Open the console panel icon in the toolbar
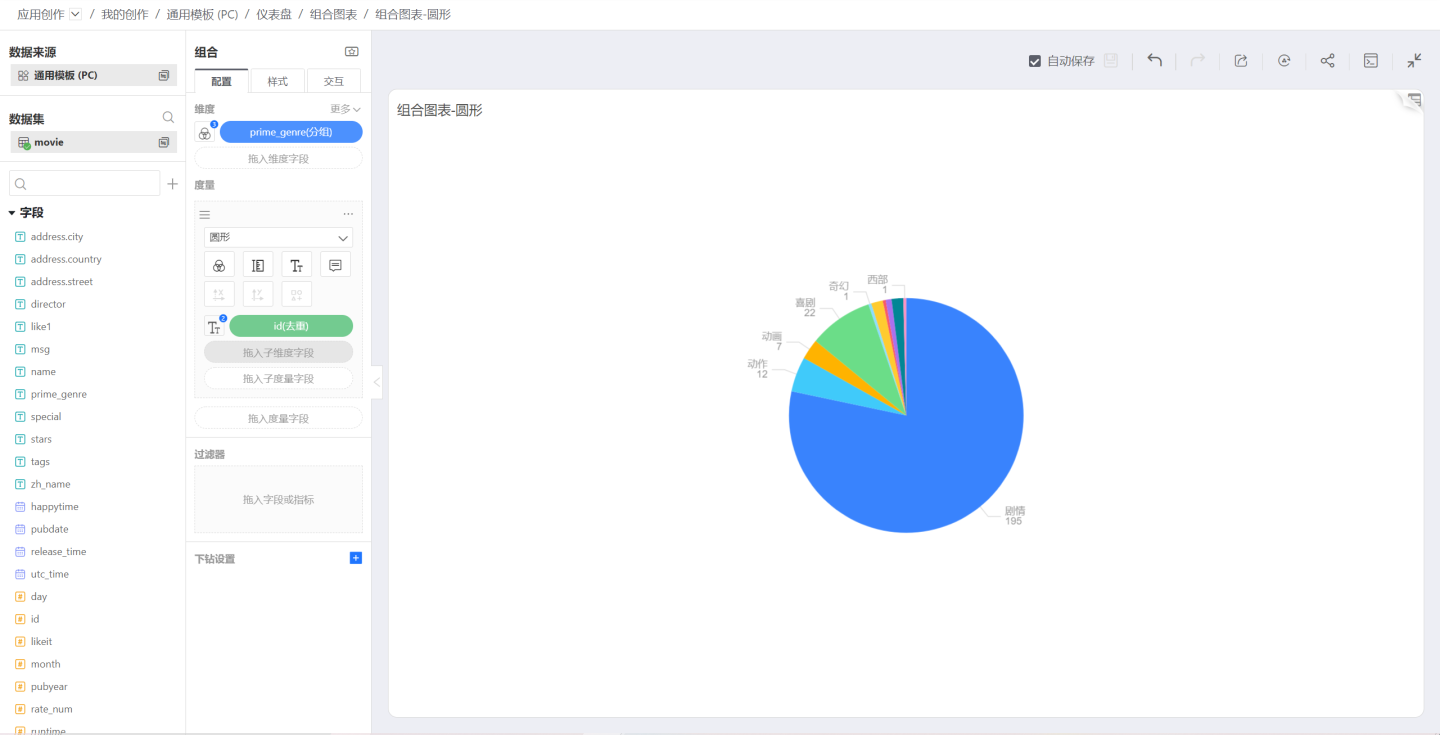The height and width of the screenshot is (735, 1440). (x=1371, y=60)
